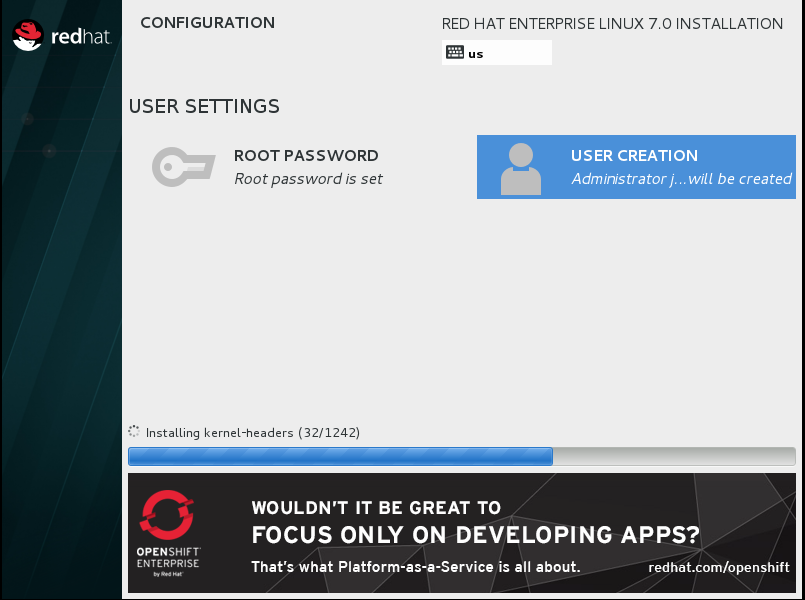Click the installation progress bar
Screen dimensions: 805x600
(x=462, y=456)
